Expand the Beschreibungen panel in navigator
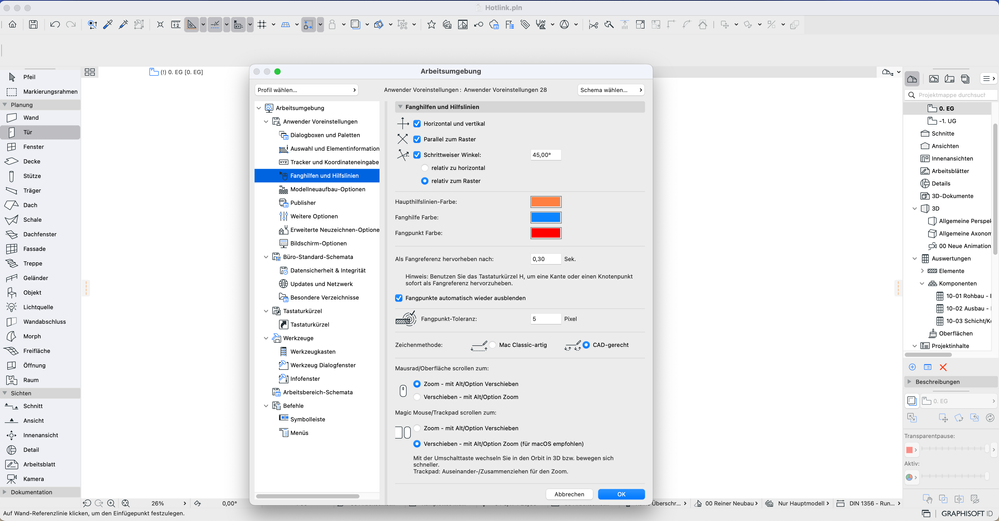This screenshot has height=521, width=999. coord(910,382)
